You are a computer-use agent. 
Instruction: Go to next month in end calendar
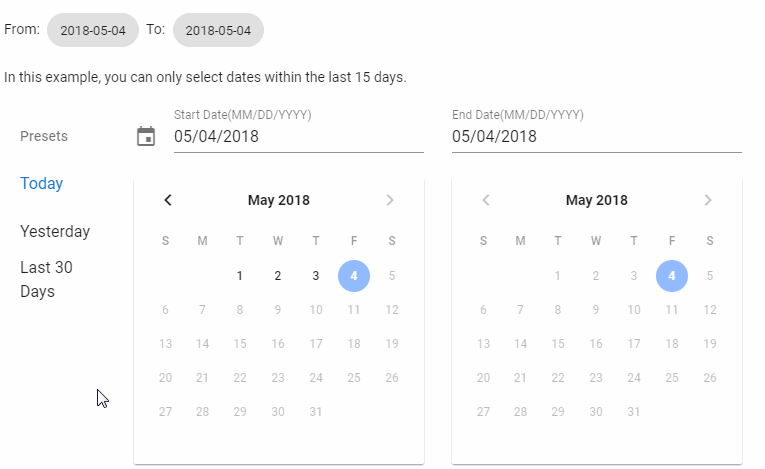coord(708,200)
